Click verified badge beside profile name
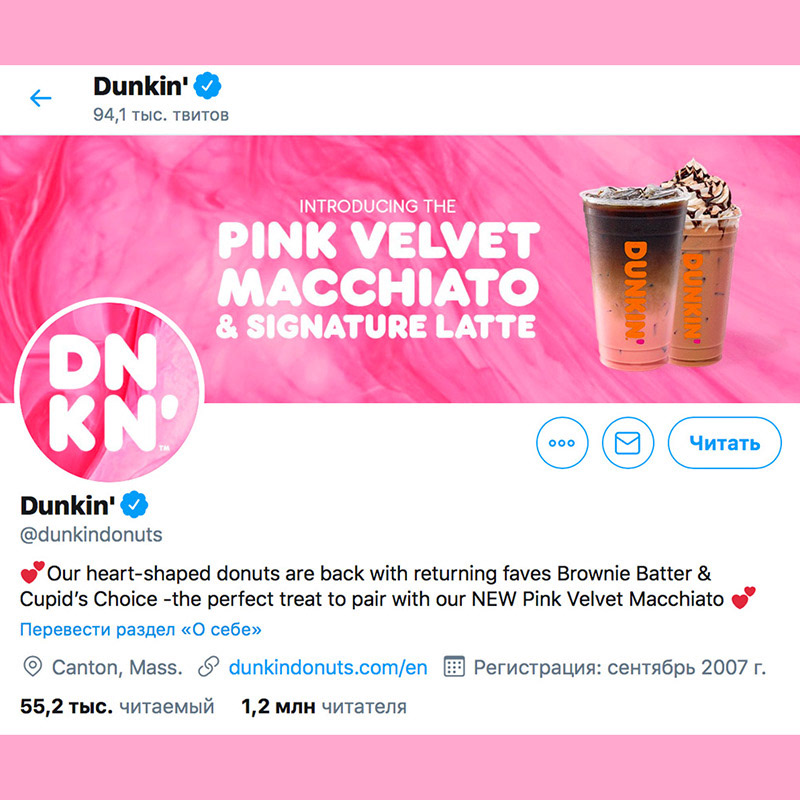 tap(134, 505)
